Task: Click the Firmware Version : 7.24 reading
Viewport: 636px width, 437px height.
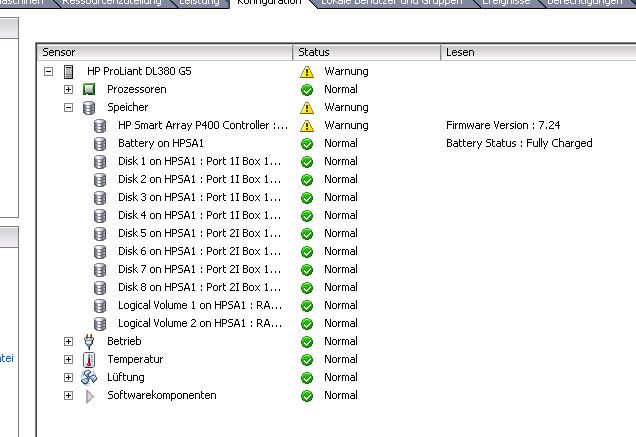Action: [x=503, y=125]
